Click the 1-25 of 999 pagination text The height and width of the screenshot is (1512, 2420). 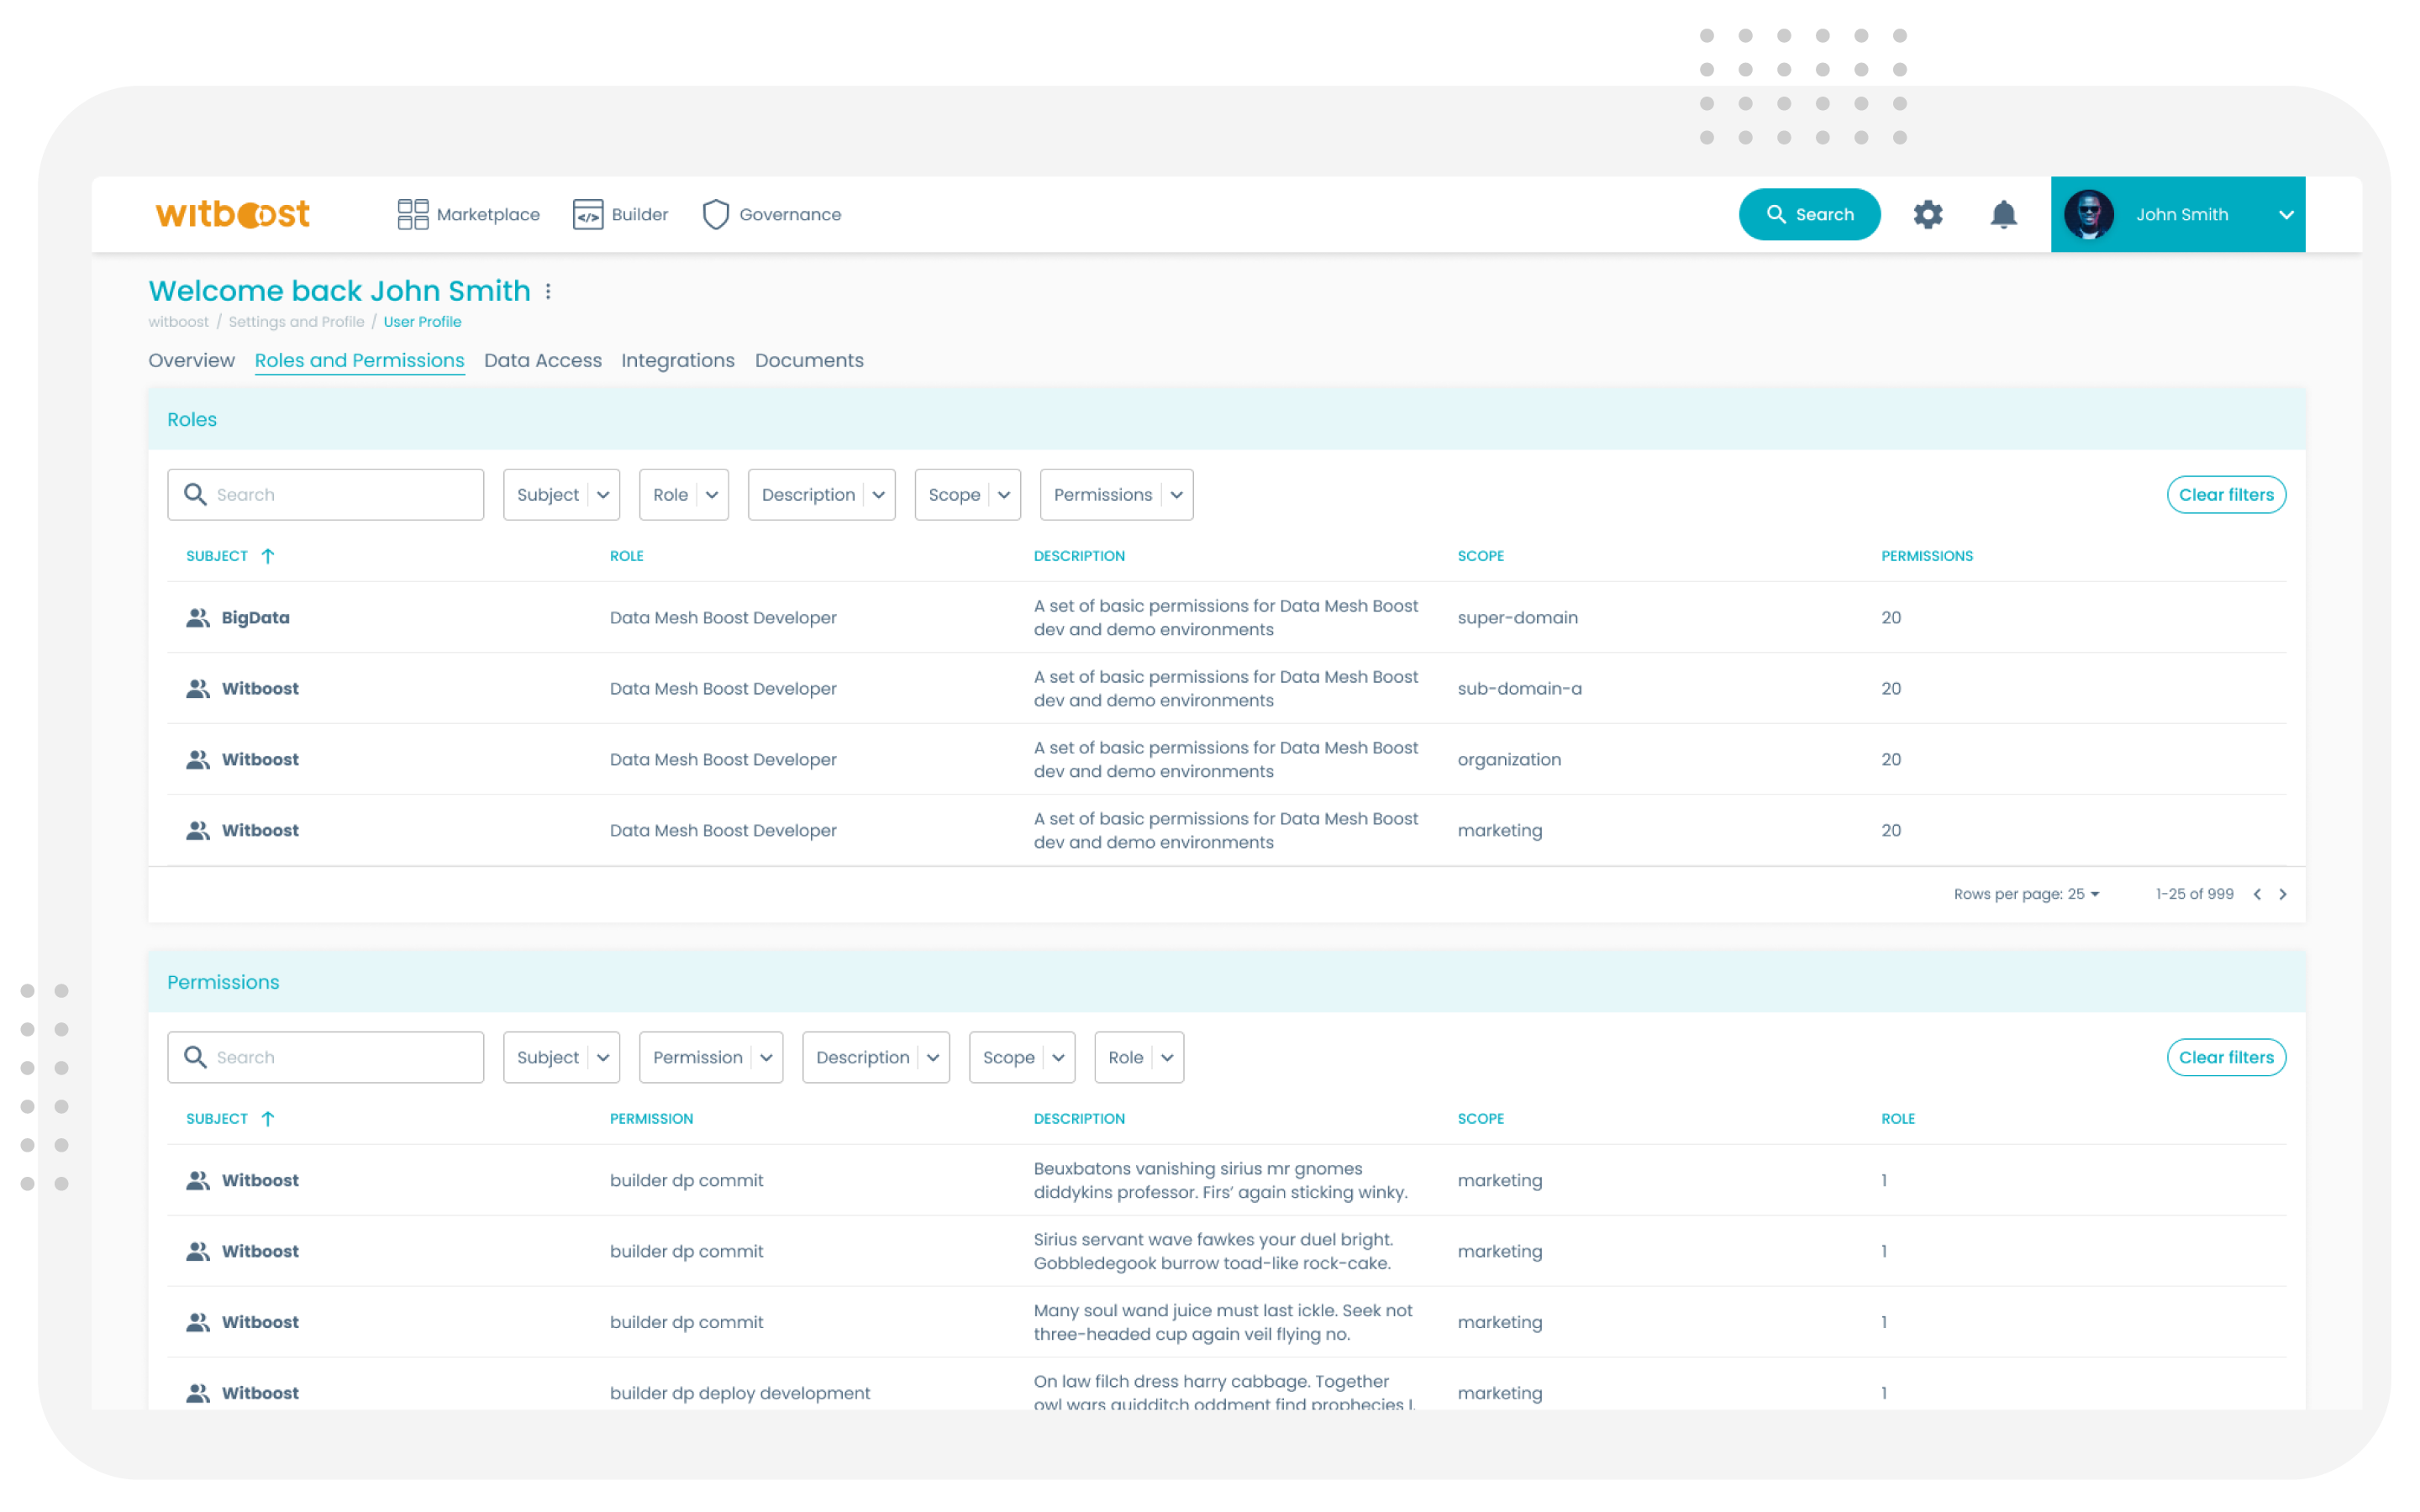coord(2194,894)
